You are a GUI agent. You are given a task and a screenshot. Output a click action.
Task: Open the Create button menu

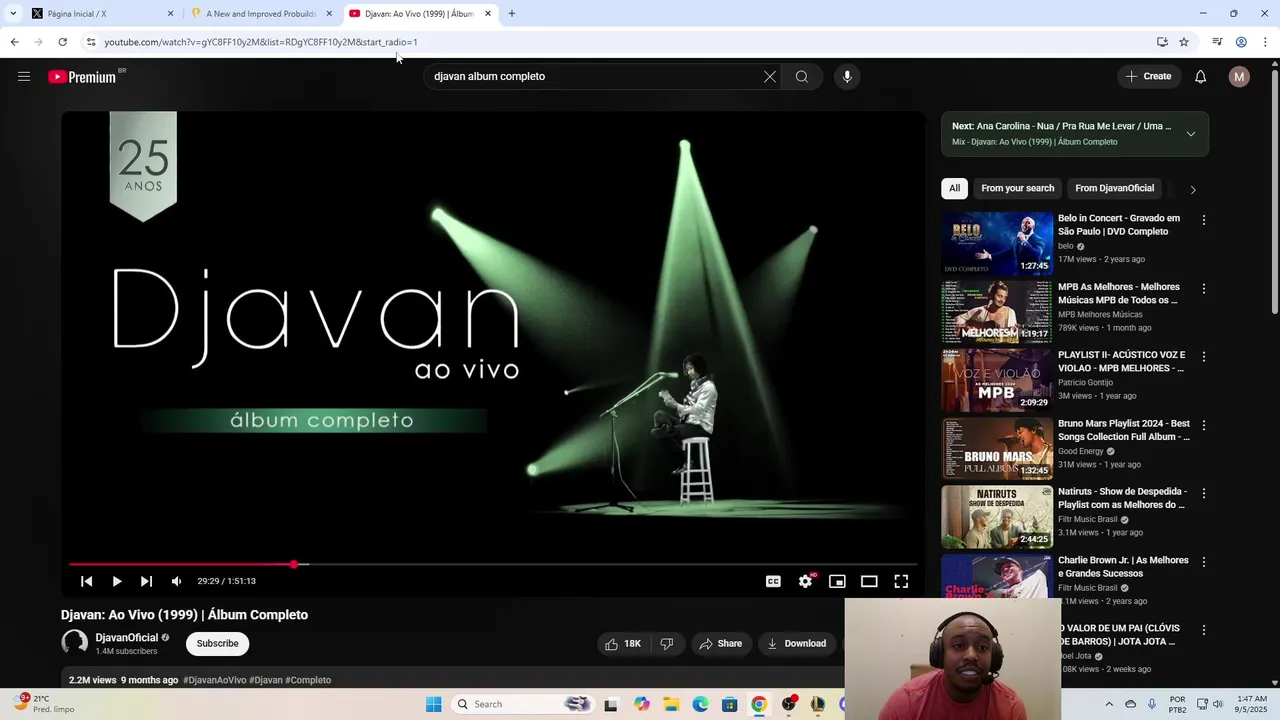coord(1148,76)
